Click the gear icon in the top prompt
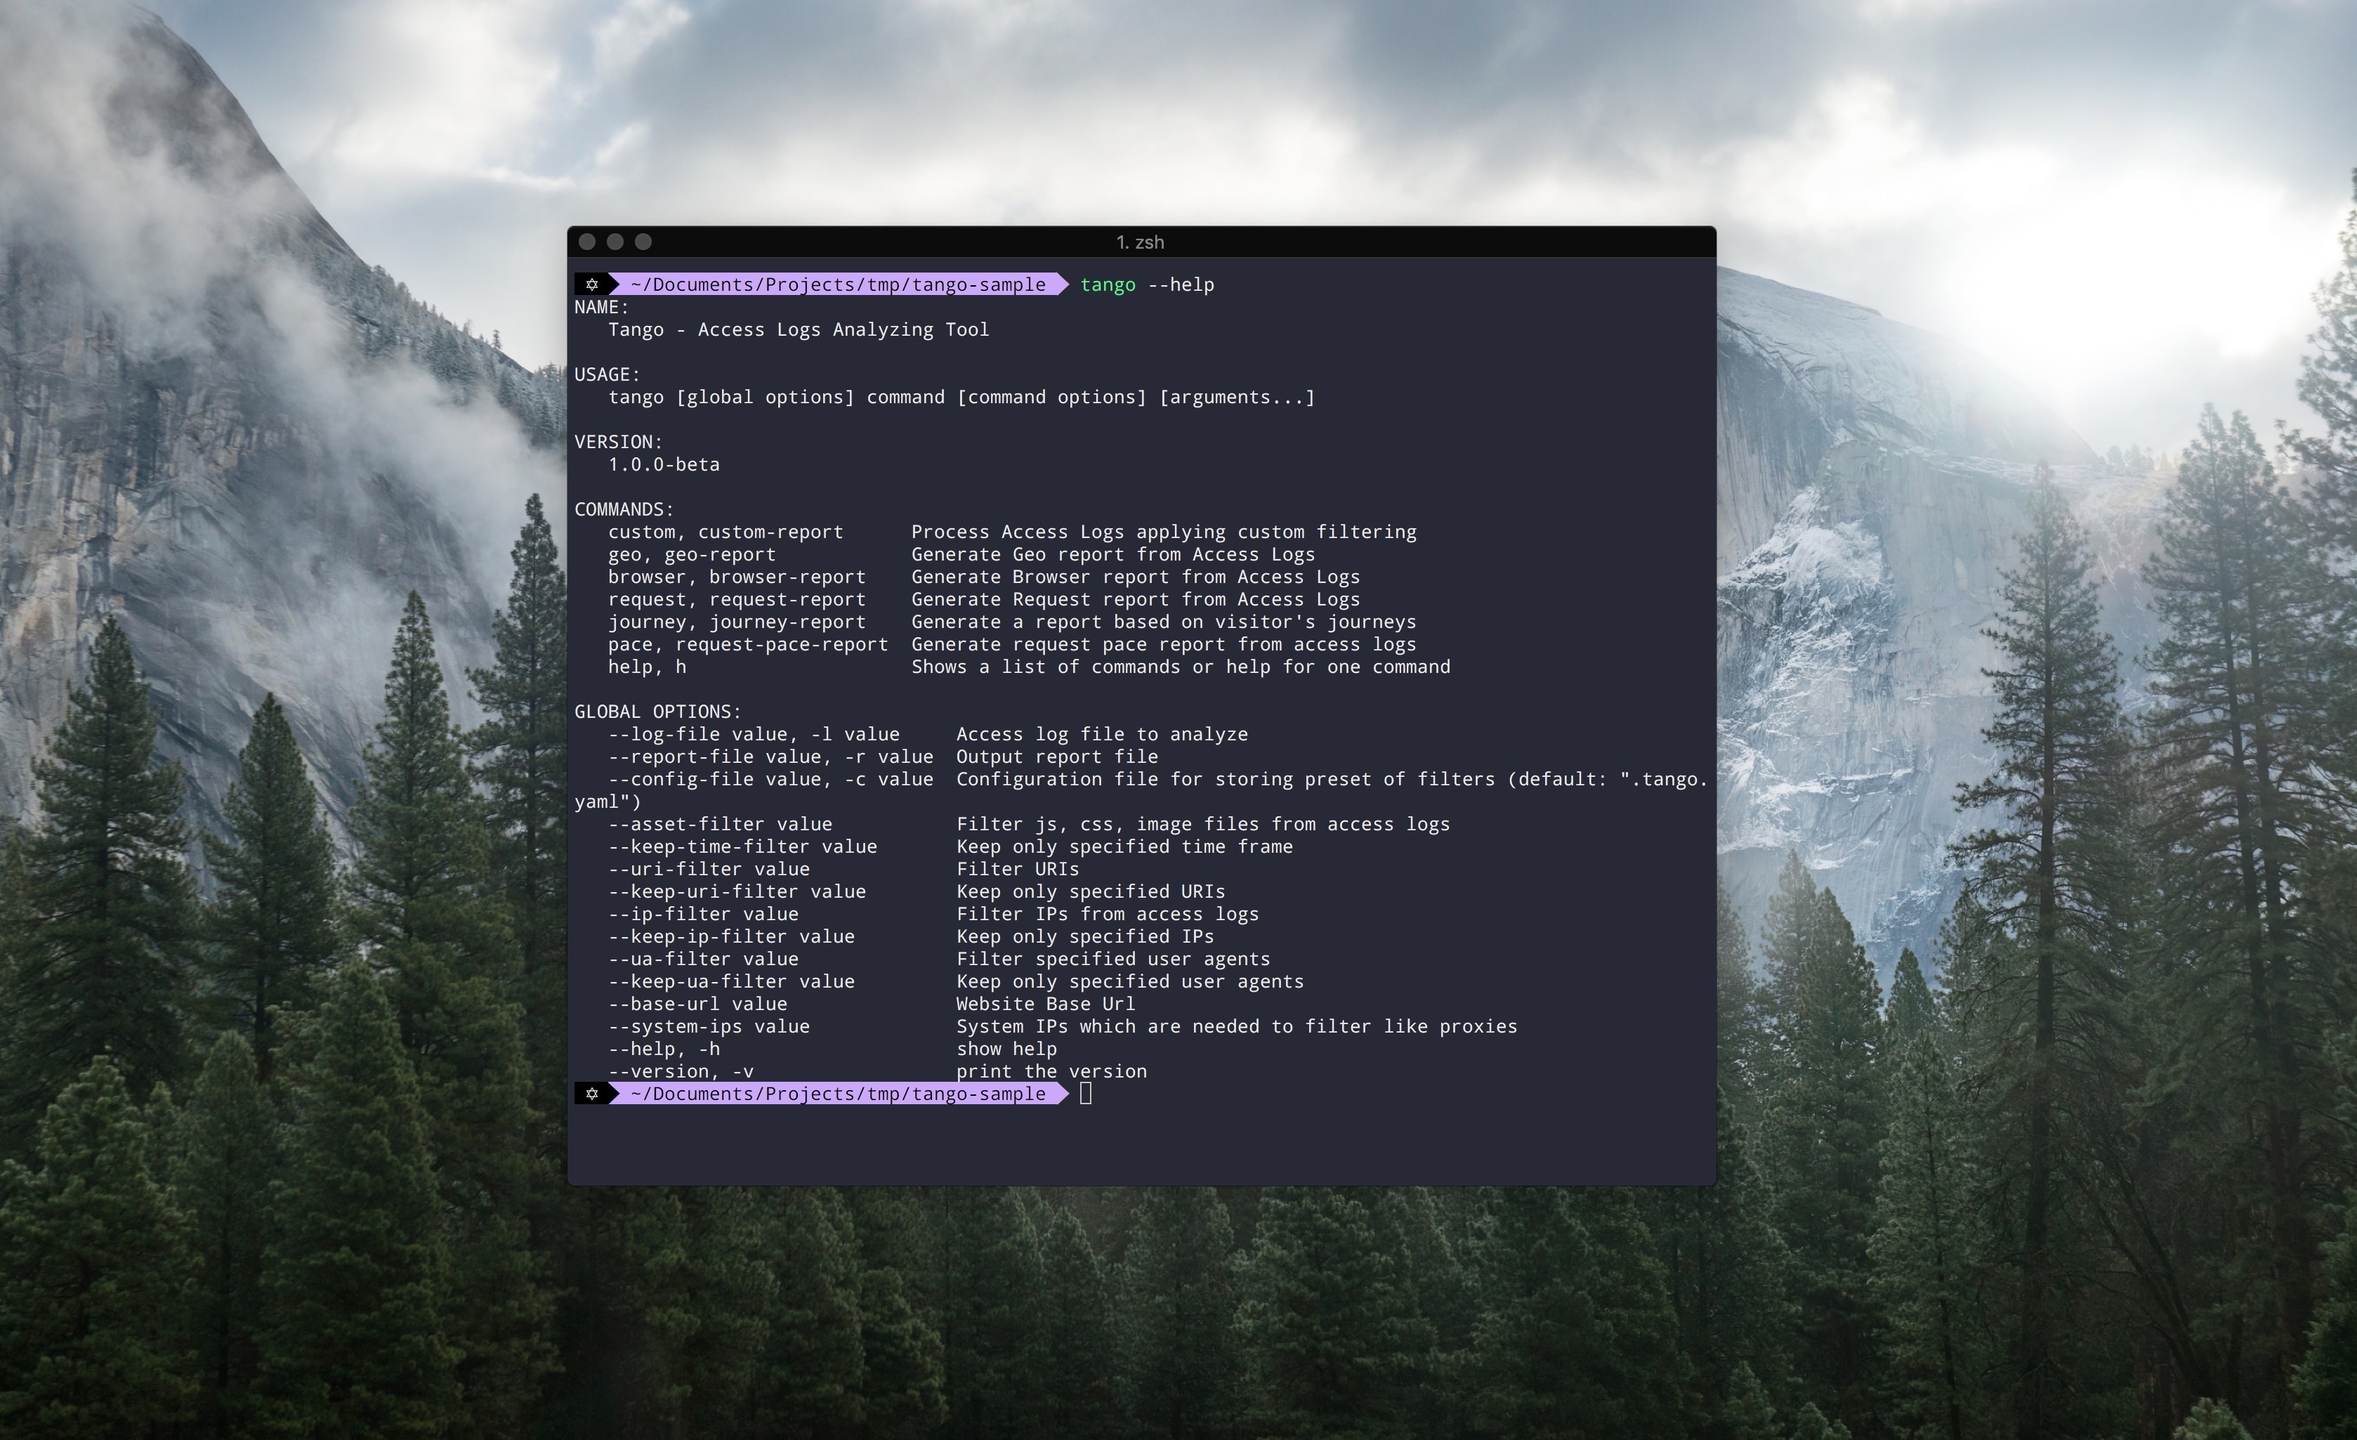The width and height of the screenshot is (2357, 1440). tap(591, 285)
